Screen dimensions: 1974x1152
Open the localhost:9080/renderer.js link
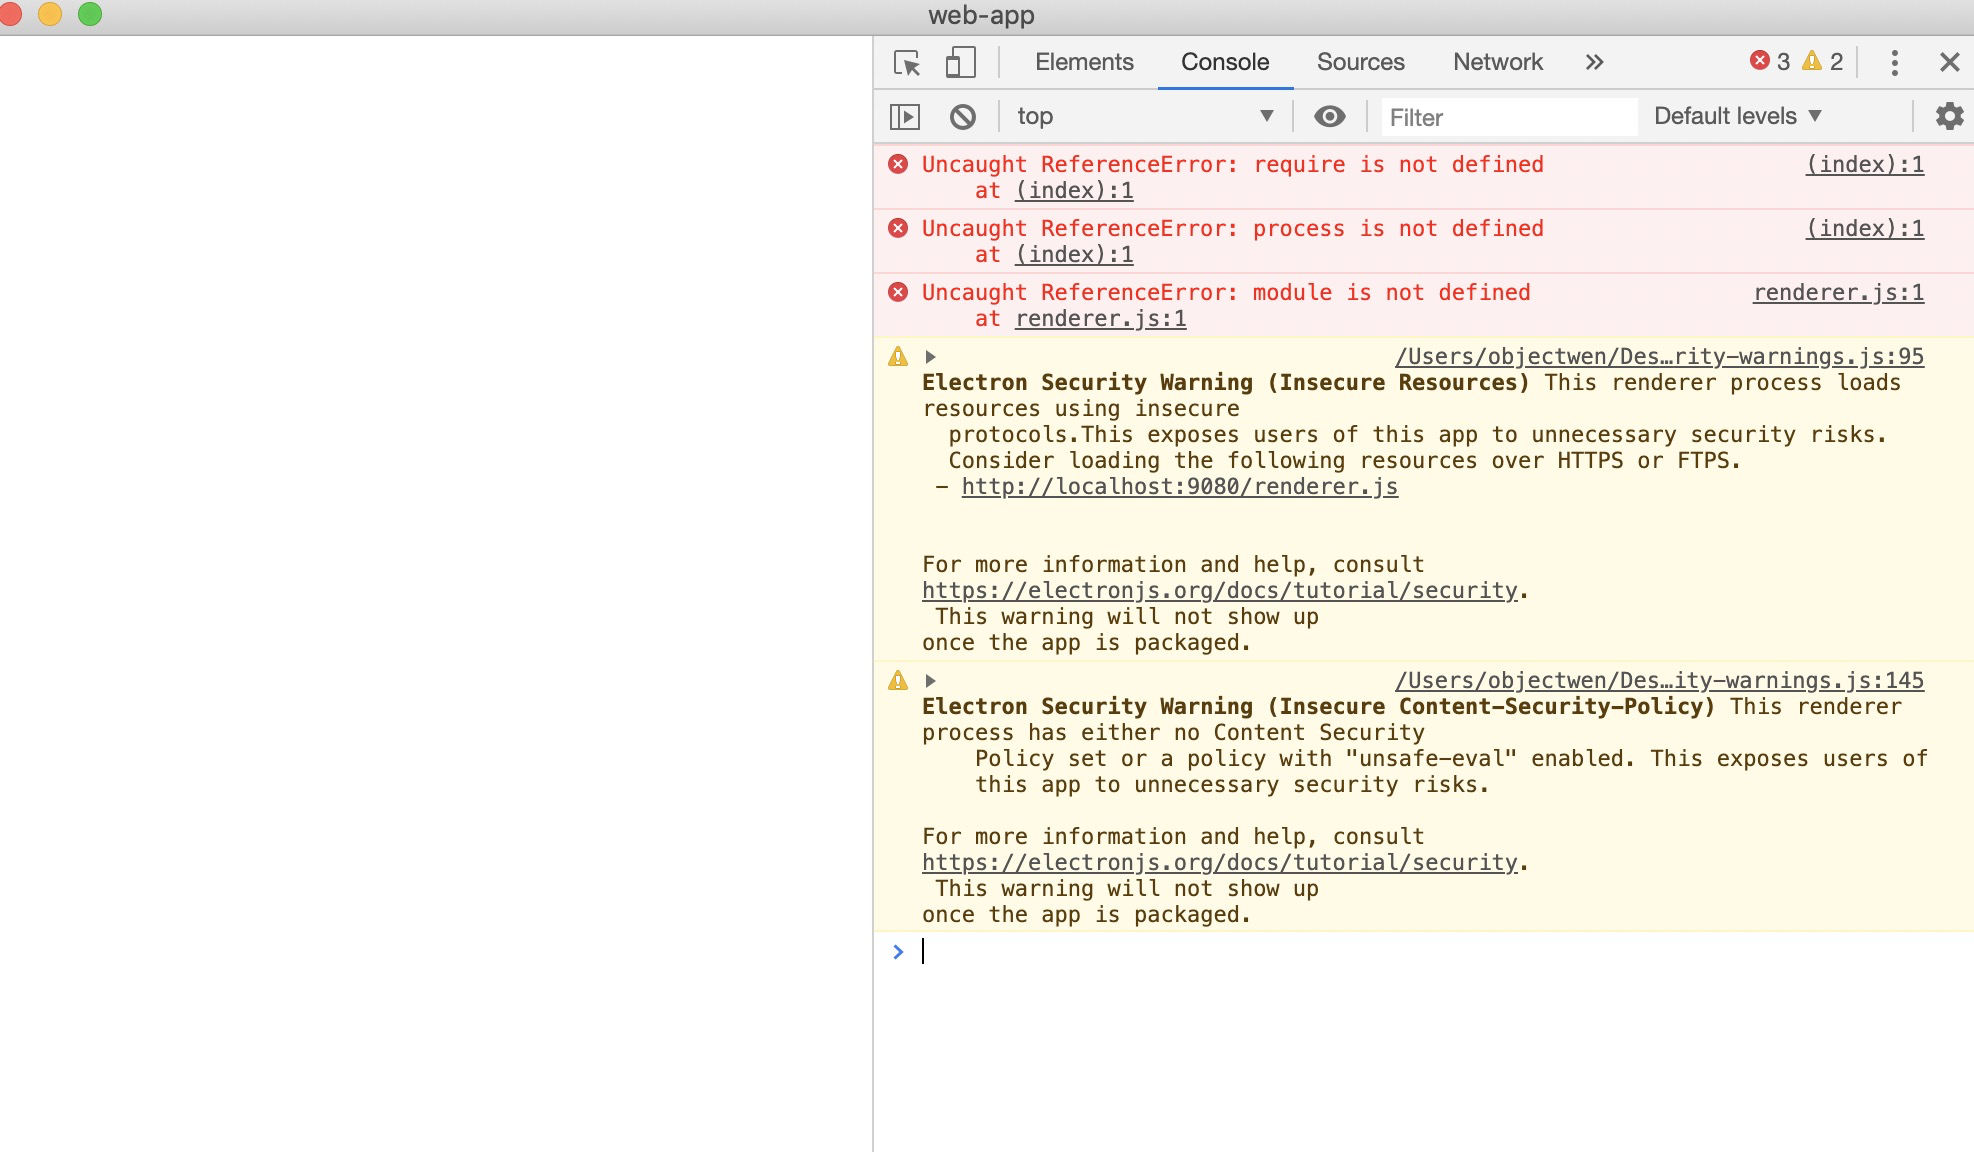tap(1179, 487)
